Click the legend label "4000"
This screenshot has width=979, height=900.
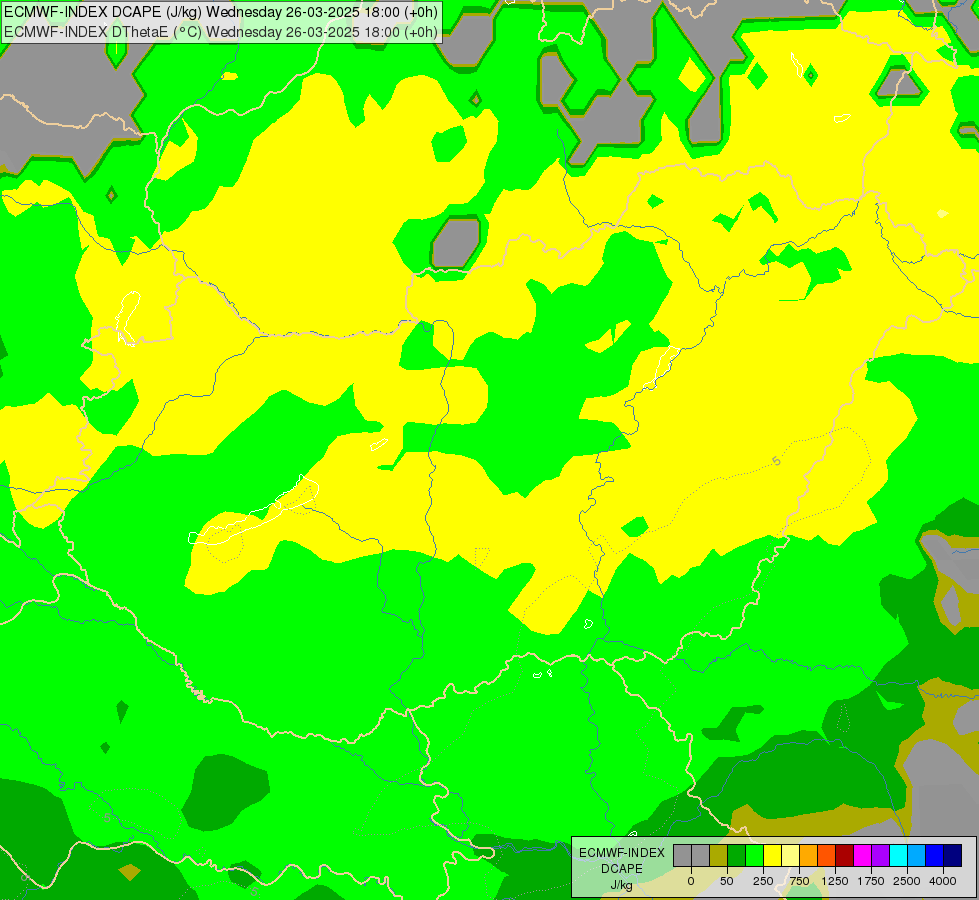click(943, 881)
